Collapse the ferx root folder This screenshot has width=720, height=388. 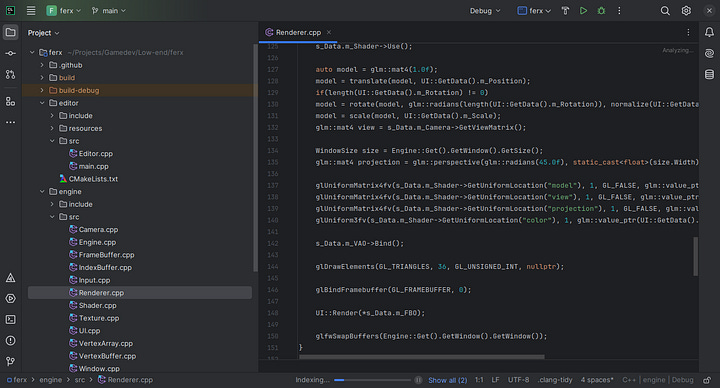(32, 52)
